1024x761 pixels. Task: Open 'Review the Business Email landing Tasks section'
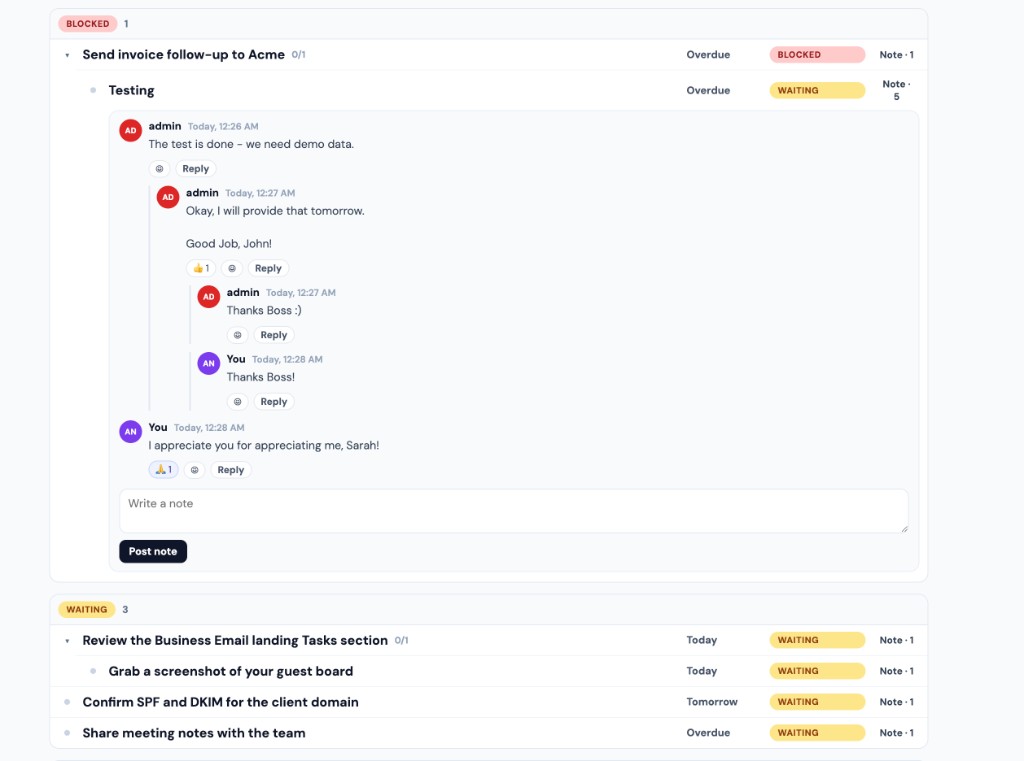[235, 640]
